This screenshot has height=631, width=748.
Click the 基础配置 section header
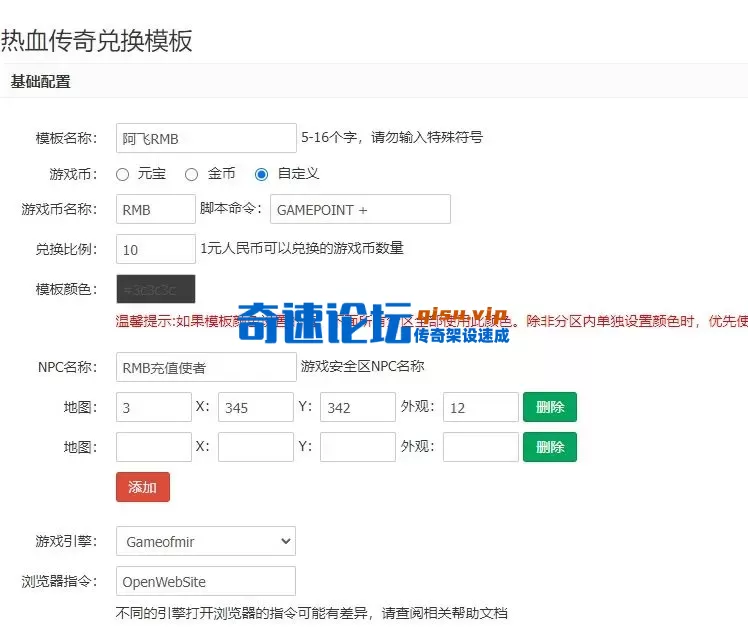[x=41, y=82]
